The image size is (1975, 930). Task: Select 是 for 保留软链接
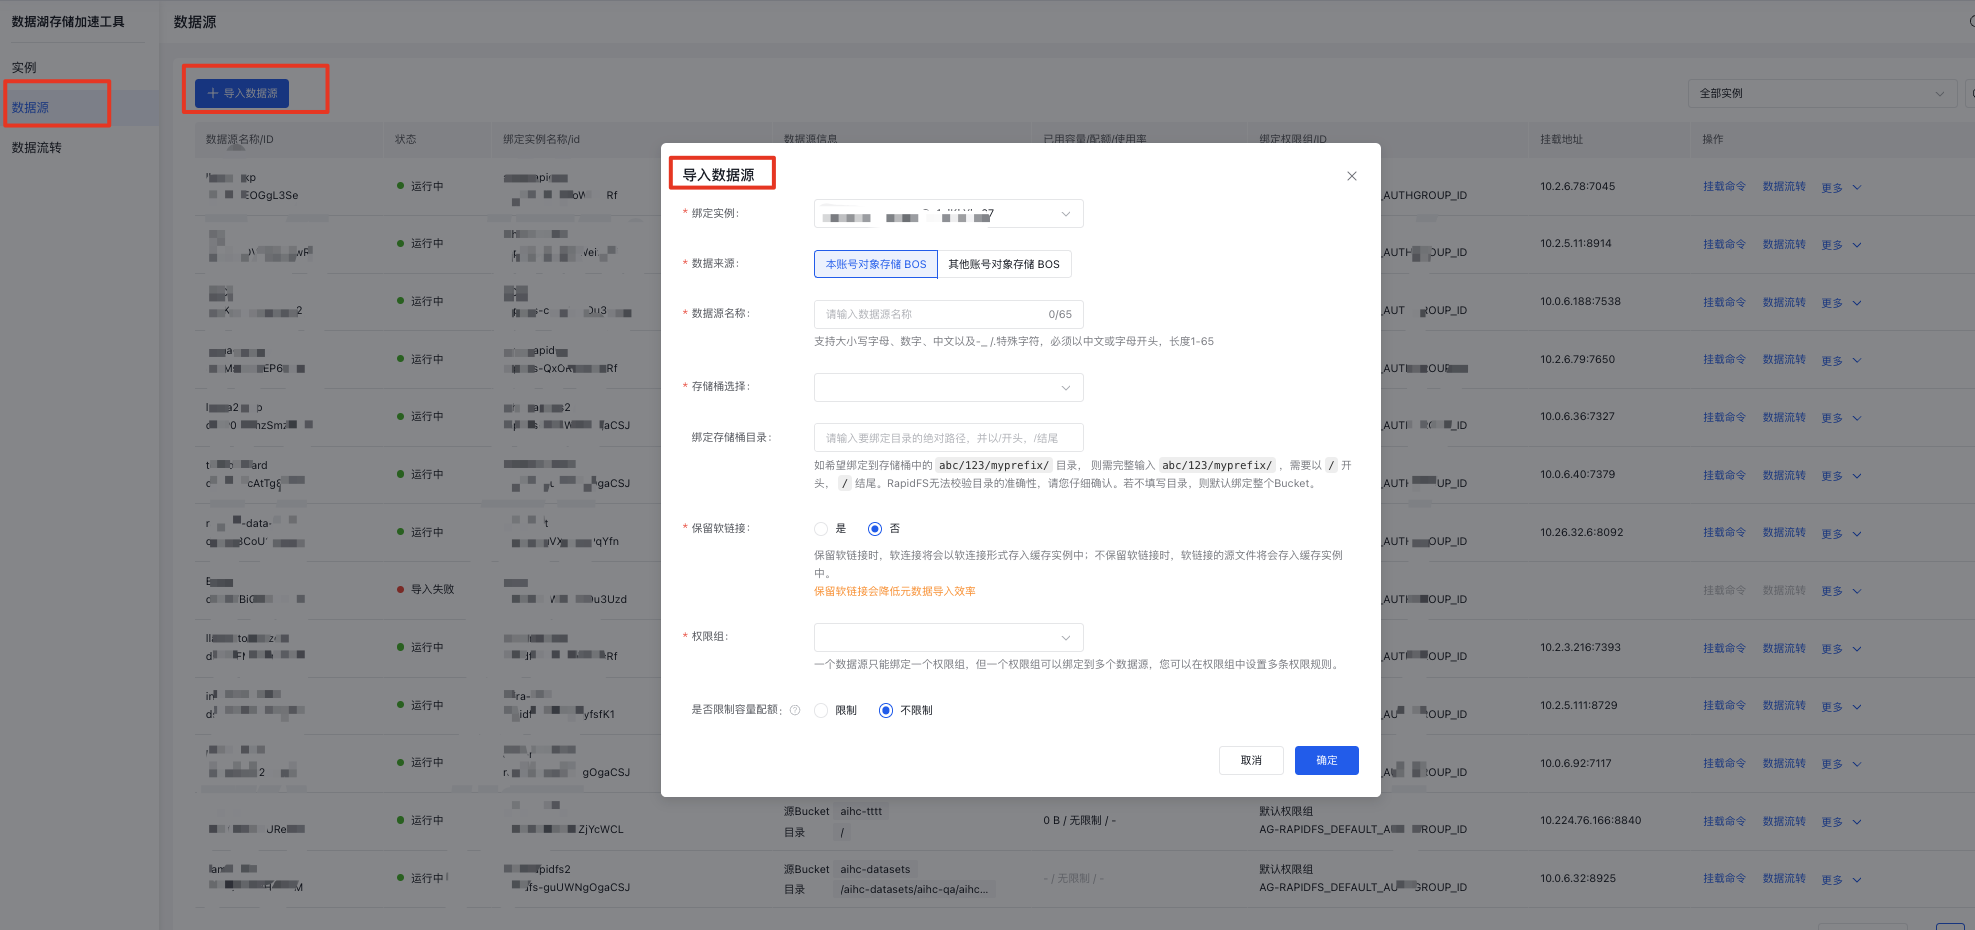click(821, 529)
